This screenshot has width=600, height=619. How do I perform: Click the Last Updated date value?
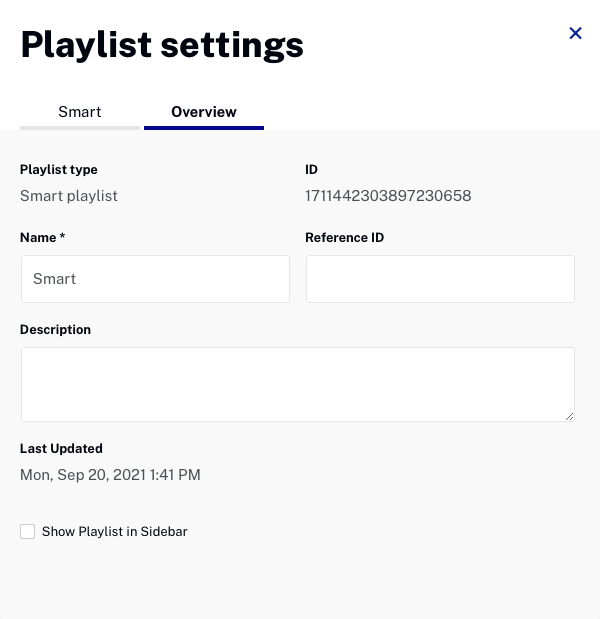(110, 475)
